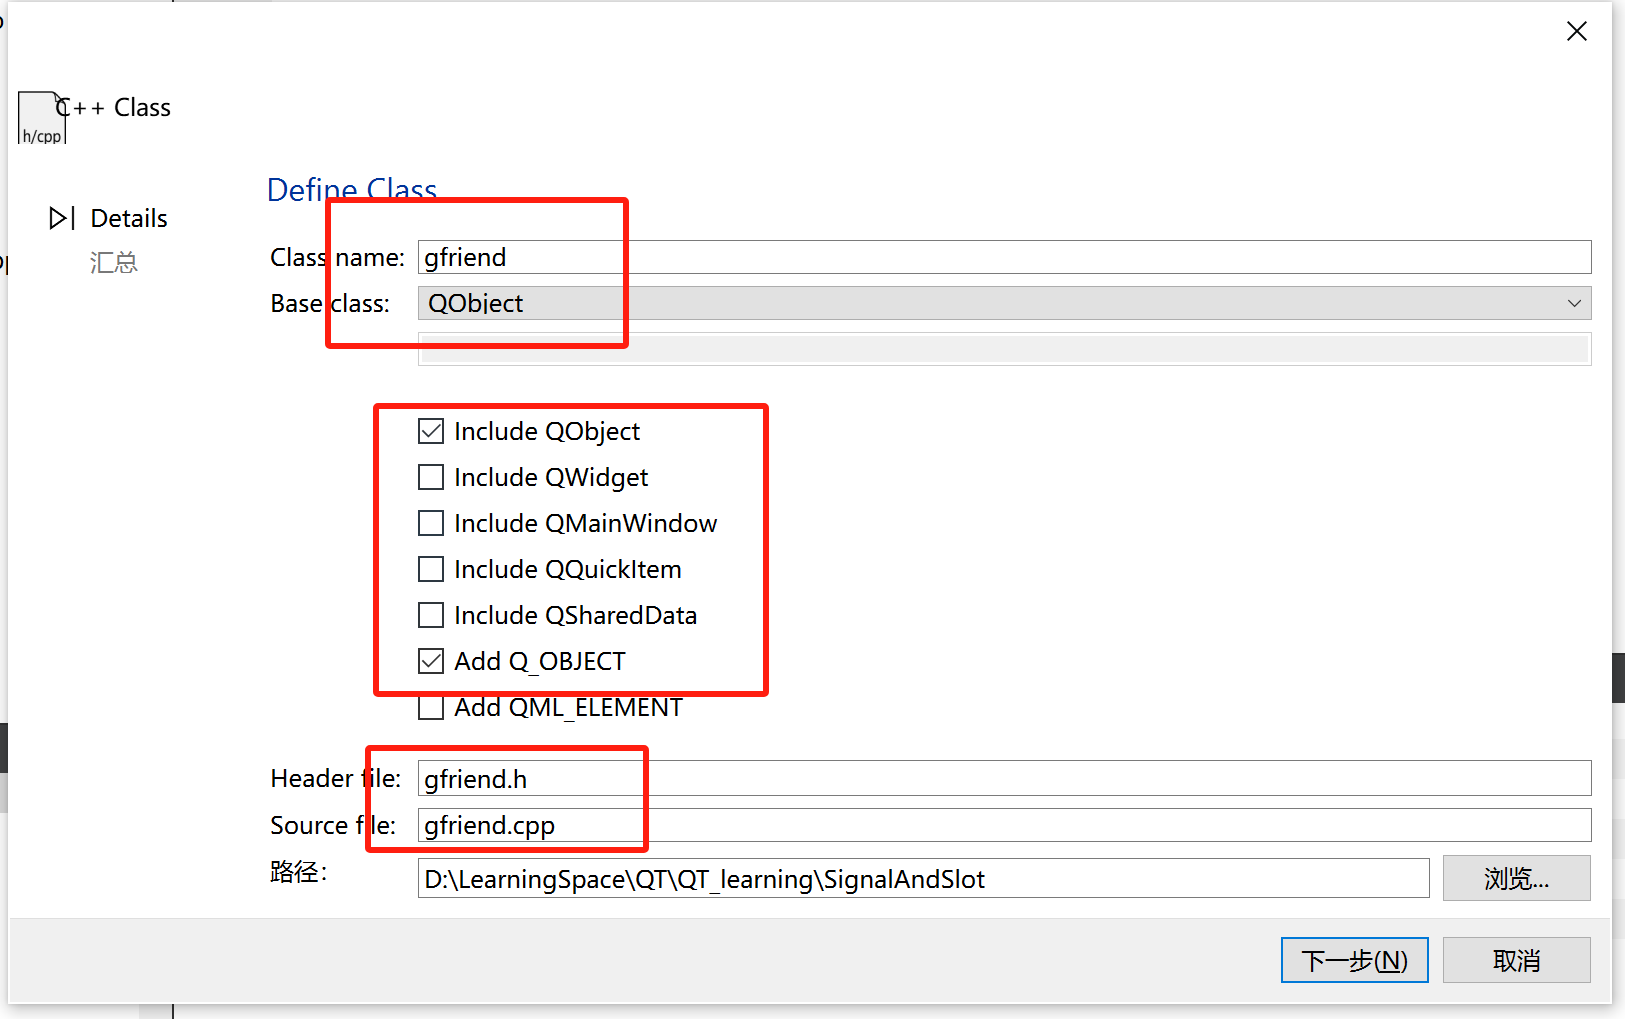Image resolution: width=1625 pixels, height=1019 pixels.
Task: Select the 汇总 summary step
Action: [114, 262]
